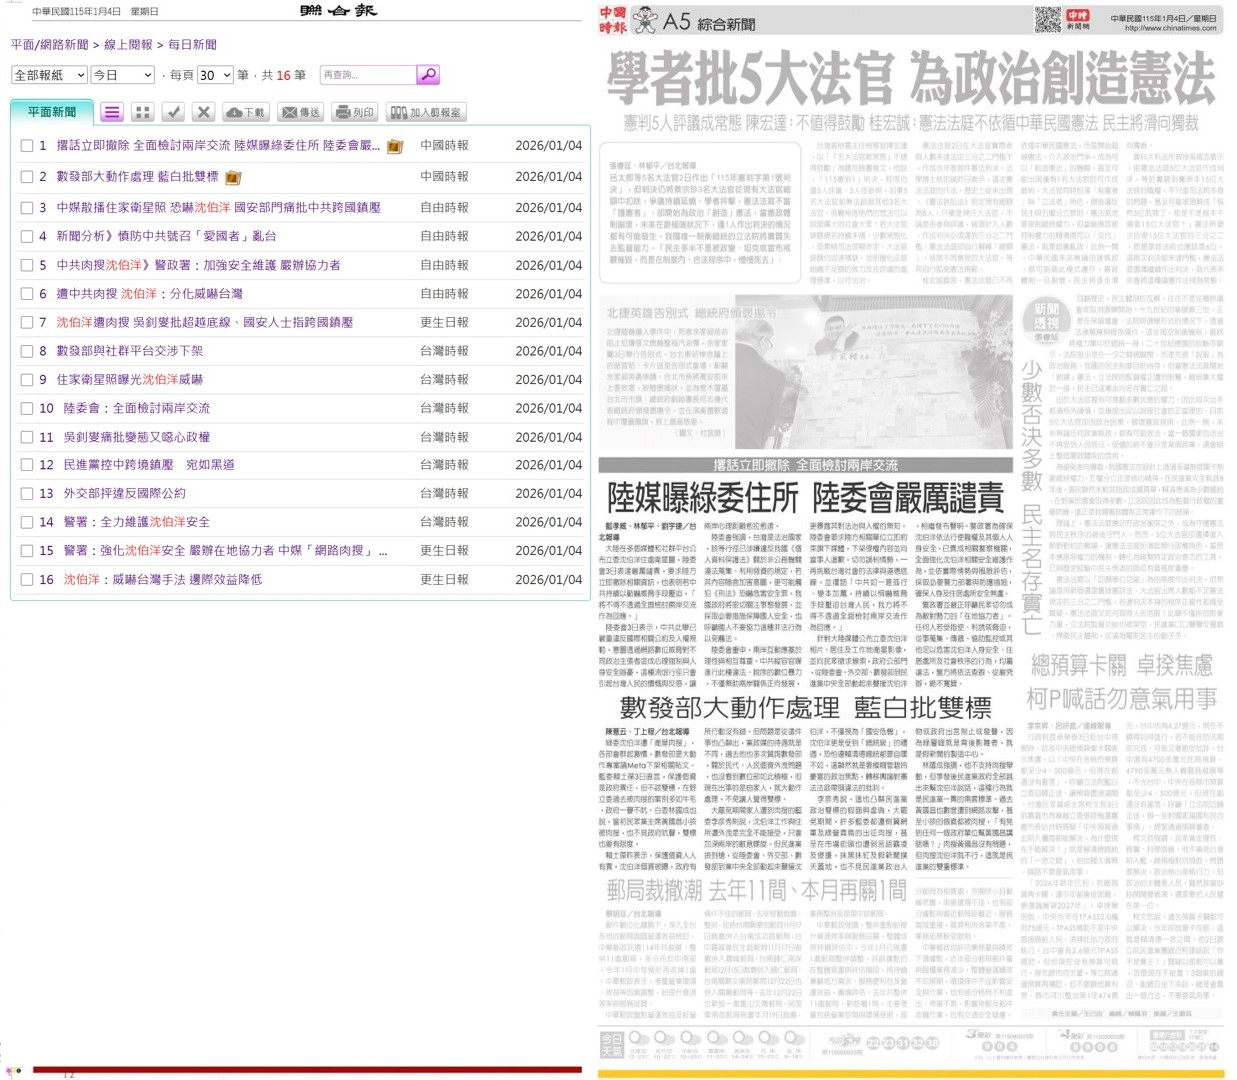1237x1080 pixels.
Task: Switch to list view icon
Action: [x=112, y=113]
